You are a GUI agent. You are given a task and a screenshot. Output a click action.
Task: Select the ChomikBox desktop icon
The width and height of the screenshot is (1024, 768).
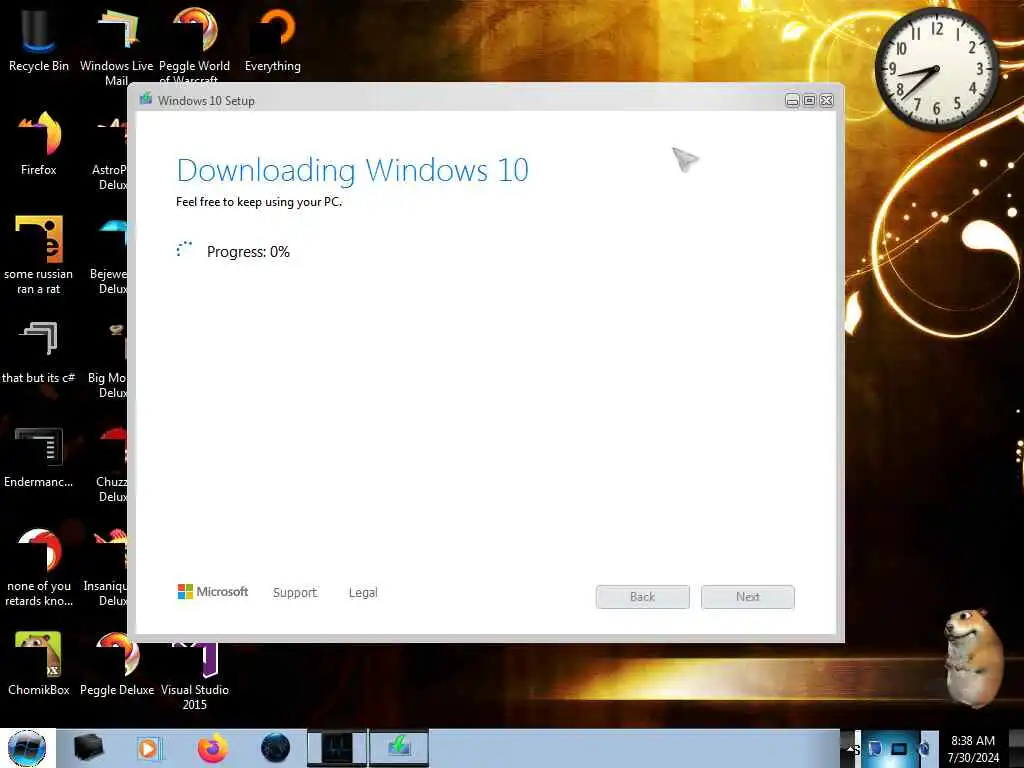(39, 662)
